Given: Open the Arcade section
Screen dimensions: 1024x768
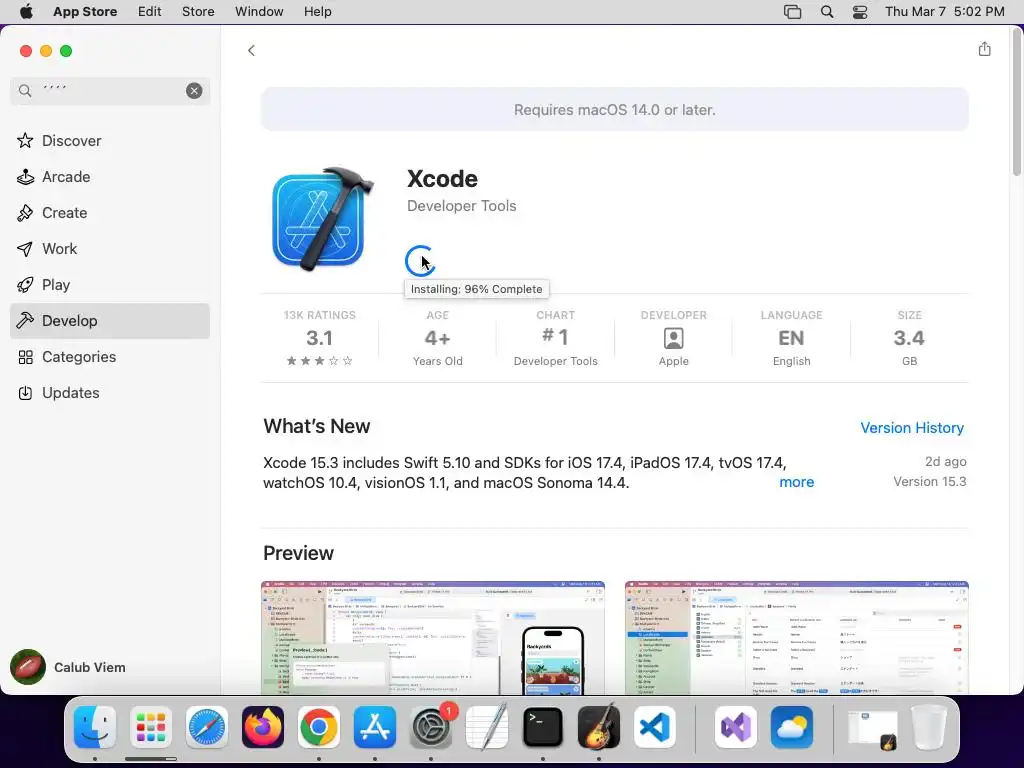Looking at the screenshot, I should [x=110, y=176].
